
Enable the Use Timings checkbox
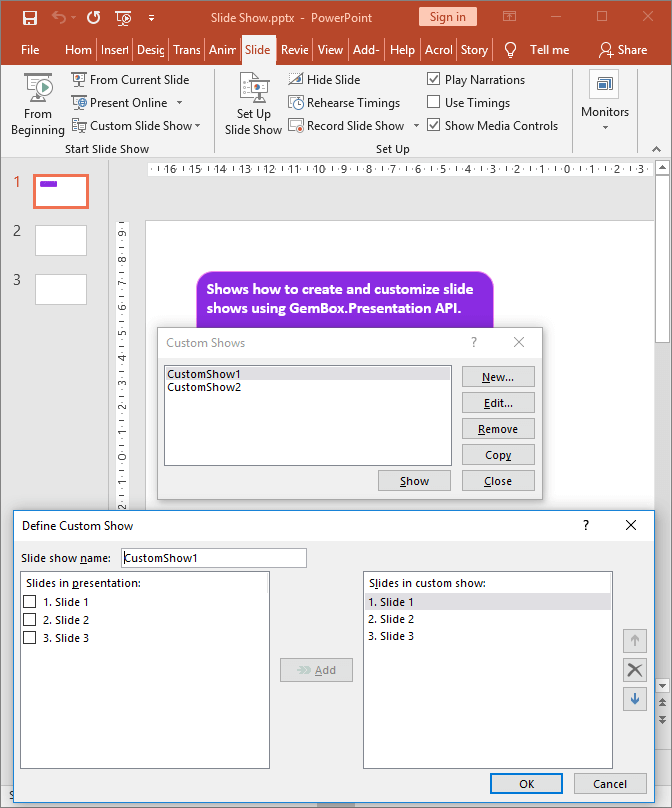tap(434, 103)
